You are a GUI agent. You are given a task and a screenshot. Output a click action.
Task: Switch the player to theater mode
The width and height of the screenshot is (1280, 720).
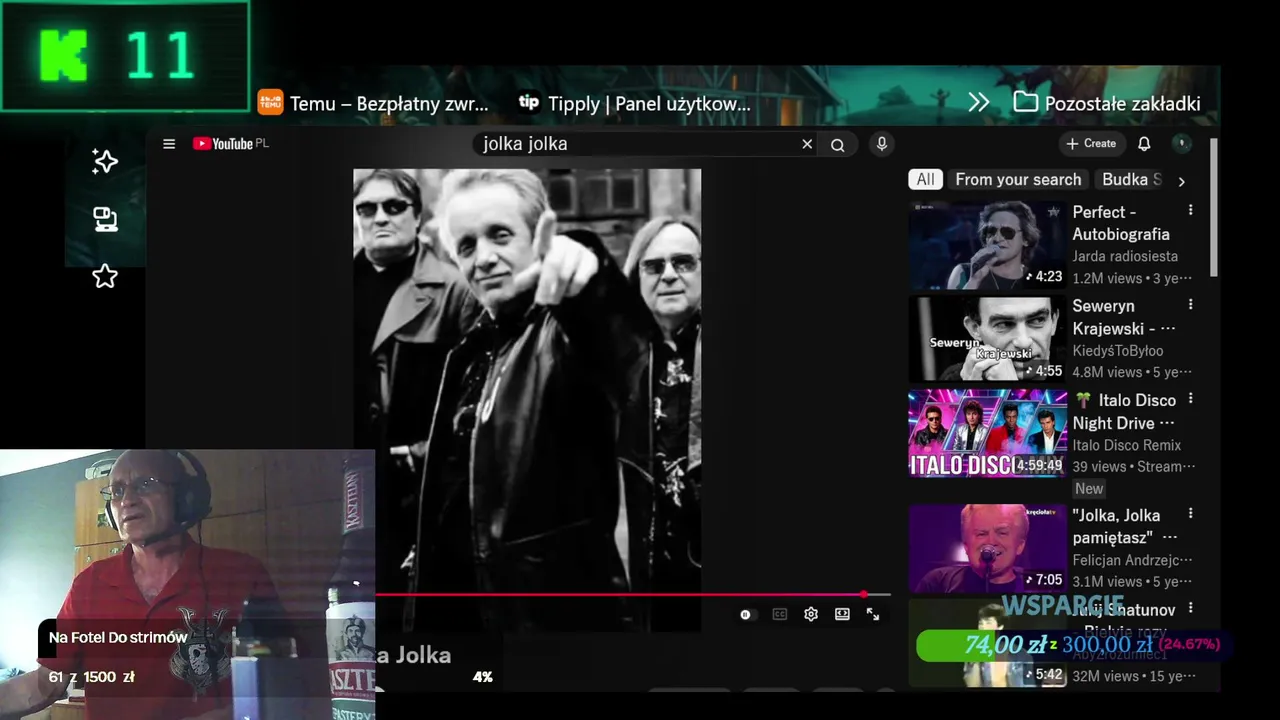(x=842, y=614)
